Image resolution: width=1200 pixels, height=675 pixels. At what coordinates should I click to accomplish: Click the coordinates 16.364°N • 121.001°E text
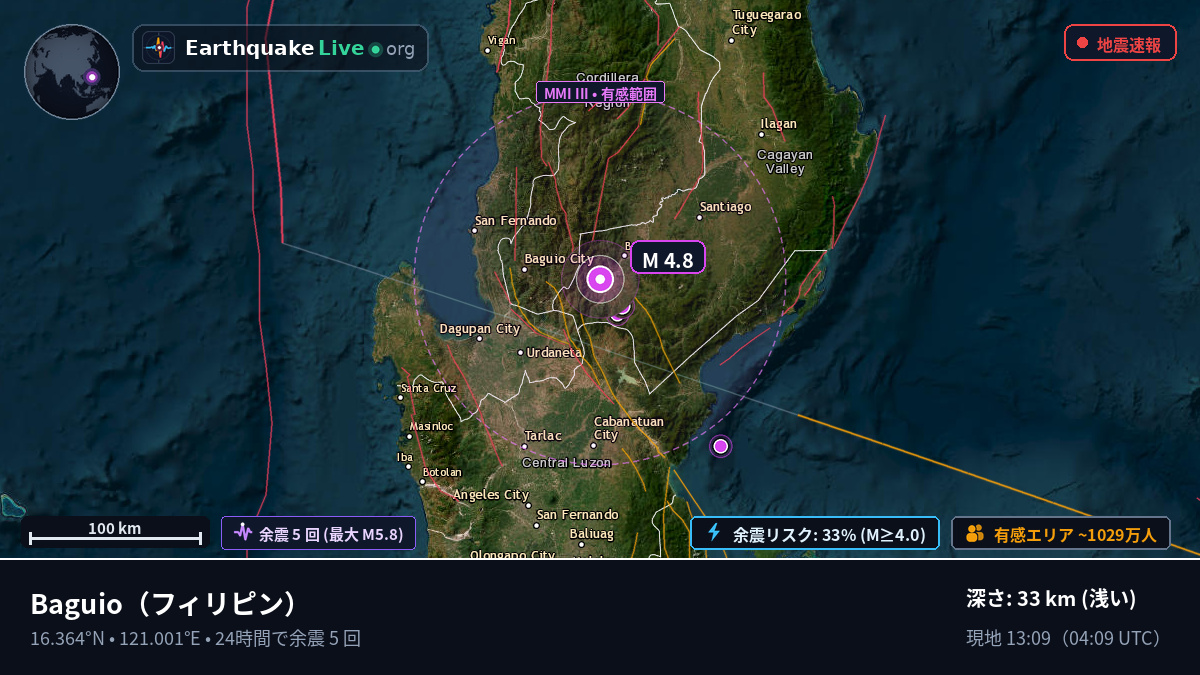coord(115,638)
